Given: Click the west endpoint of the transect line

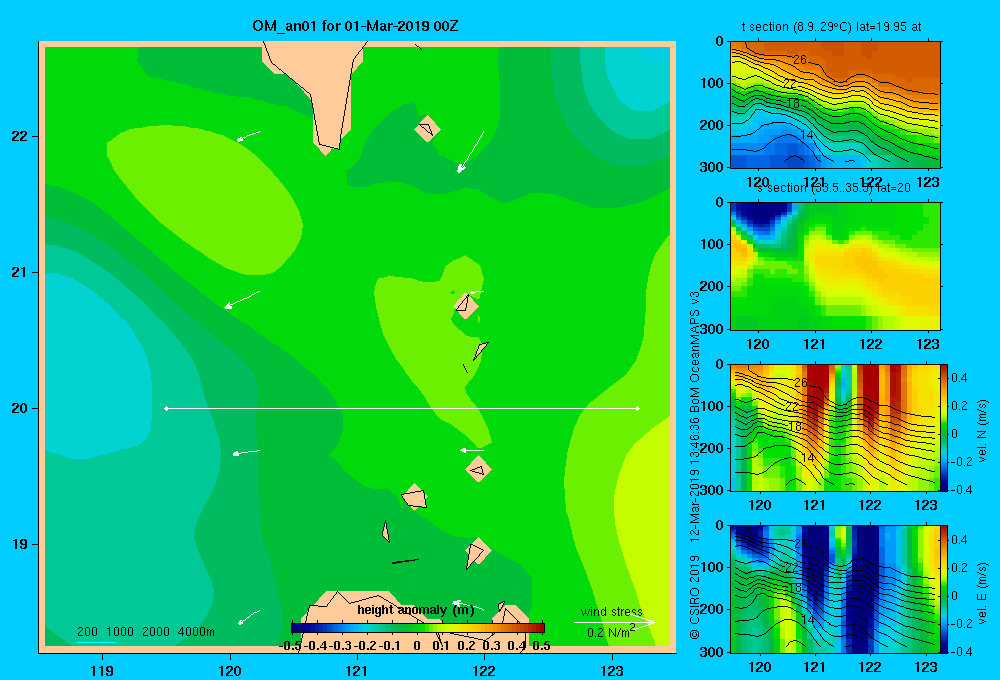Looking at the screenshot, I should coord(166,408).
